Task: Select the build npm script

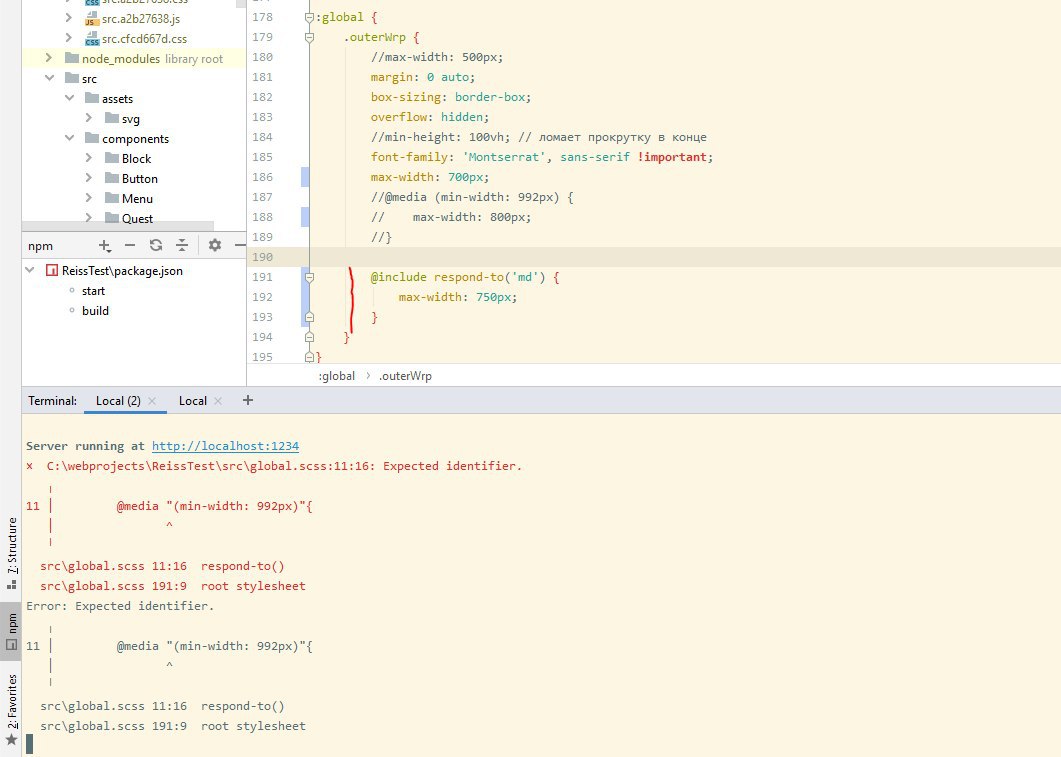Action: pyautogui.click(x=95, y=311)
